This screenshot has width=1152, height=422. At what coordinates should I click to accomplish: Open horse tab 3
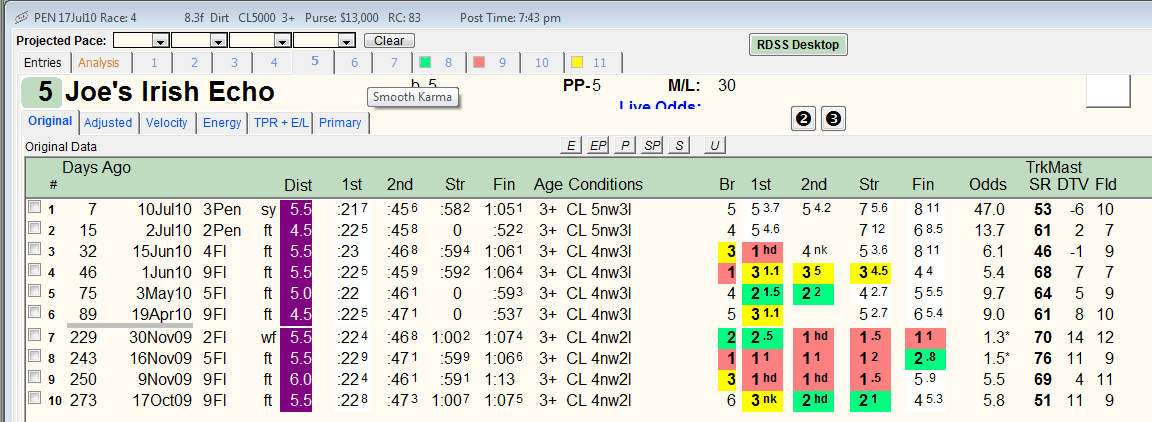tap(234, 62)
